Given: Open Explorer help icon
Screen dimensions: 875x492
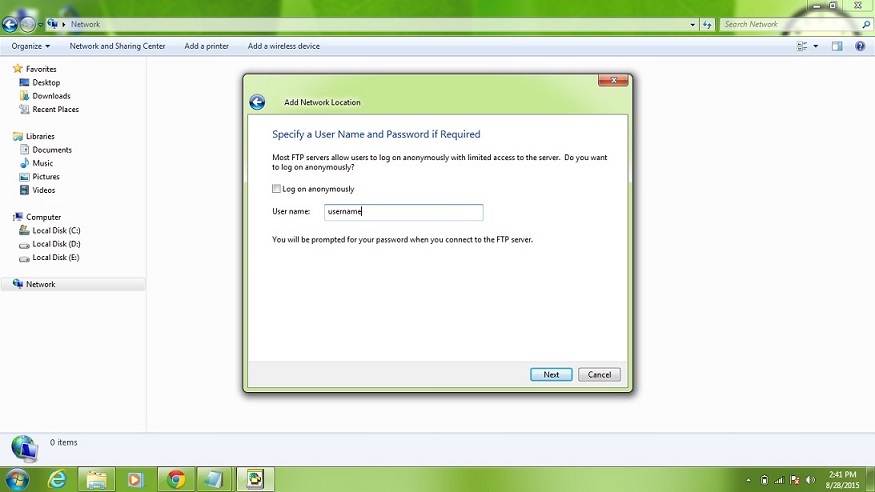Looking at the screenshot, I should click(860, 46).
